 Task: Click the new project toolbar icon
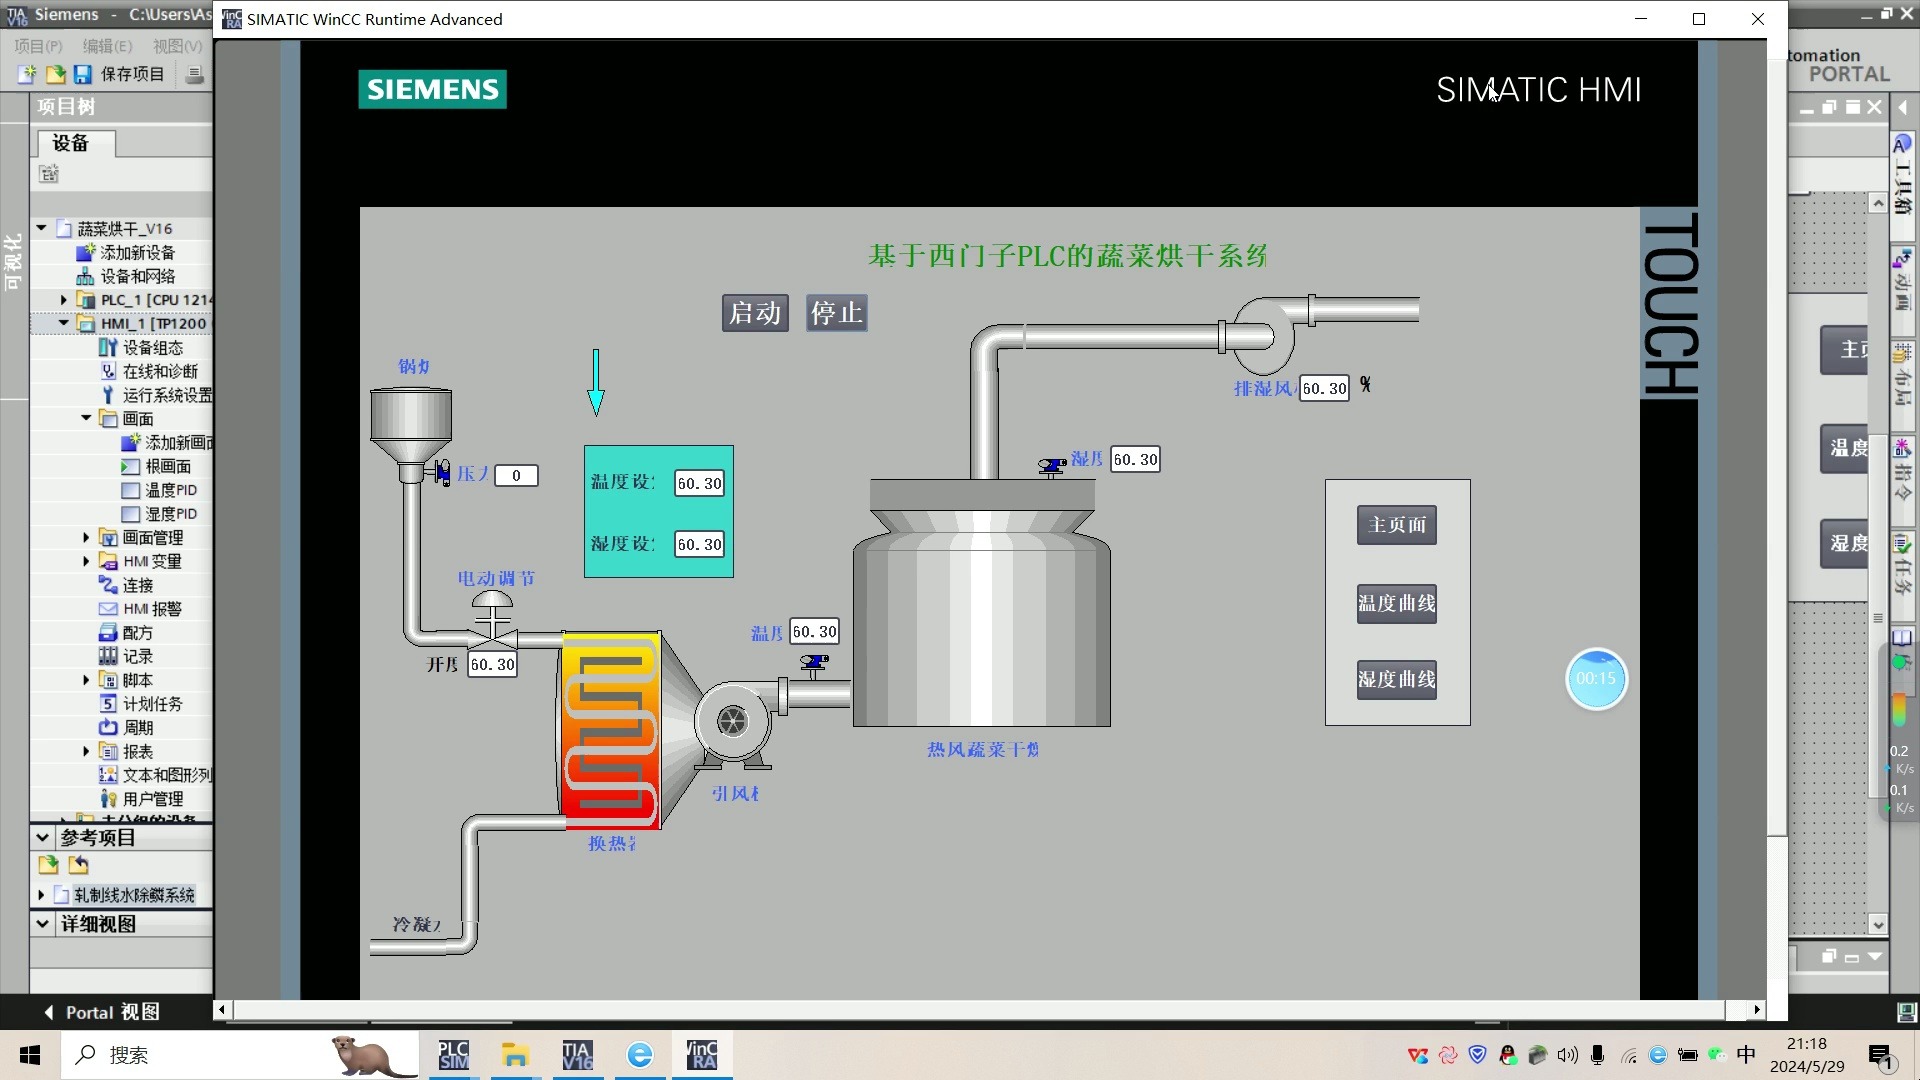tap(27, 74)
